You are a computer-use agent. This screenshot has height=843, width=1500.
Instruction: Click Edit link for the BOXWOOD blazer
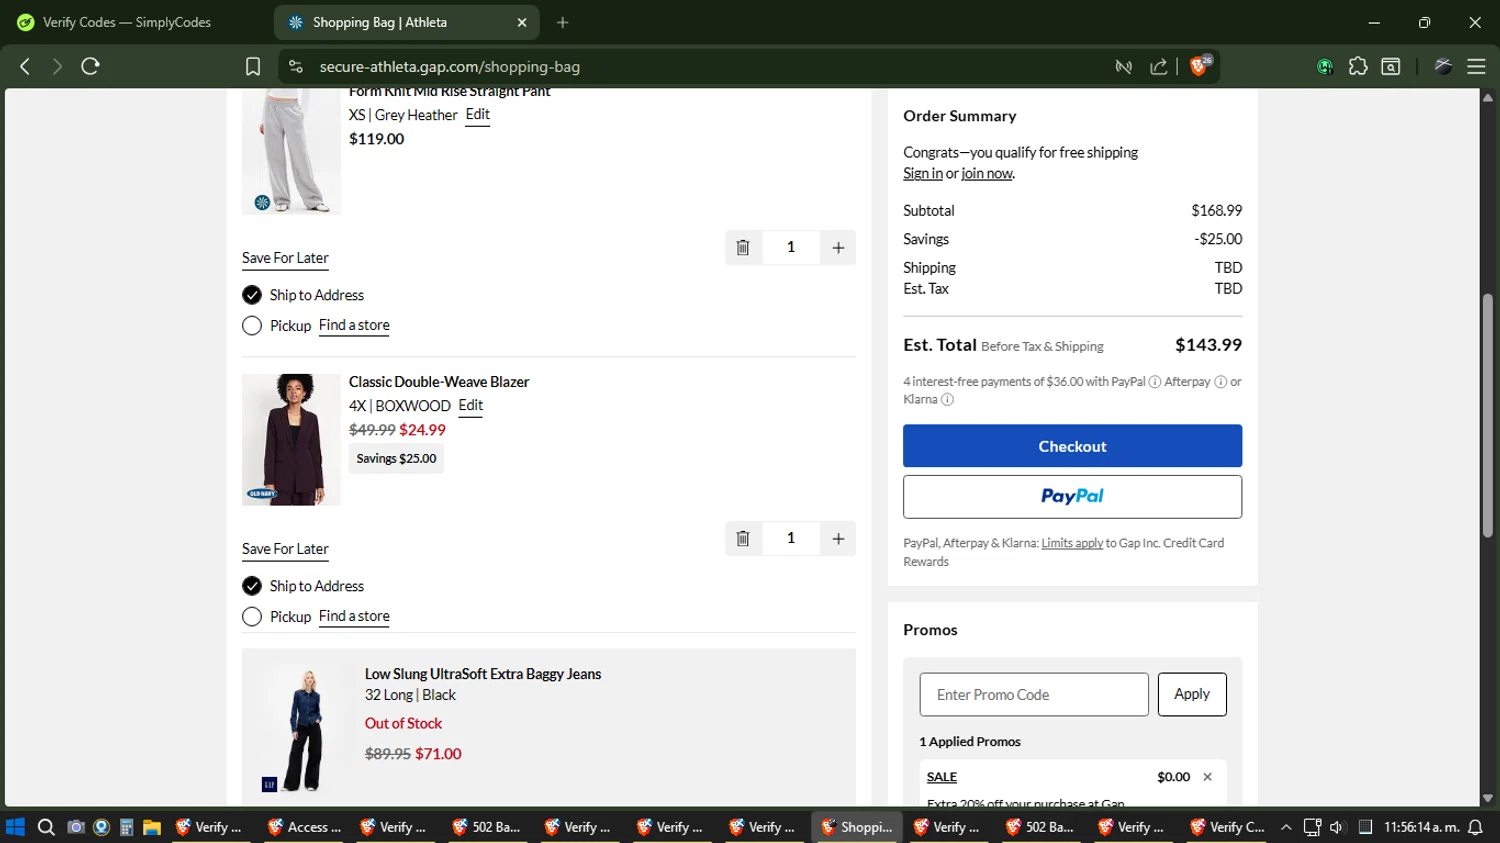click(470, 405)
